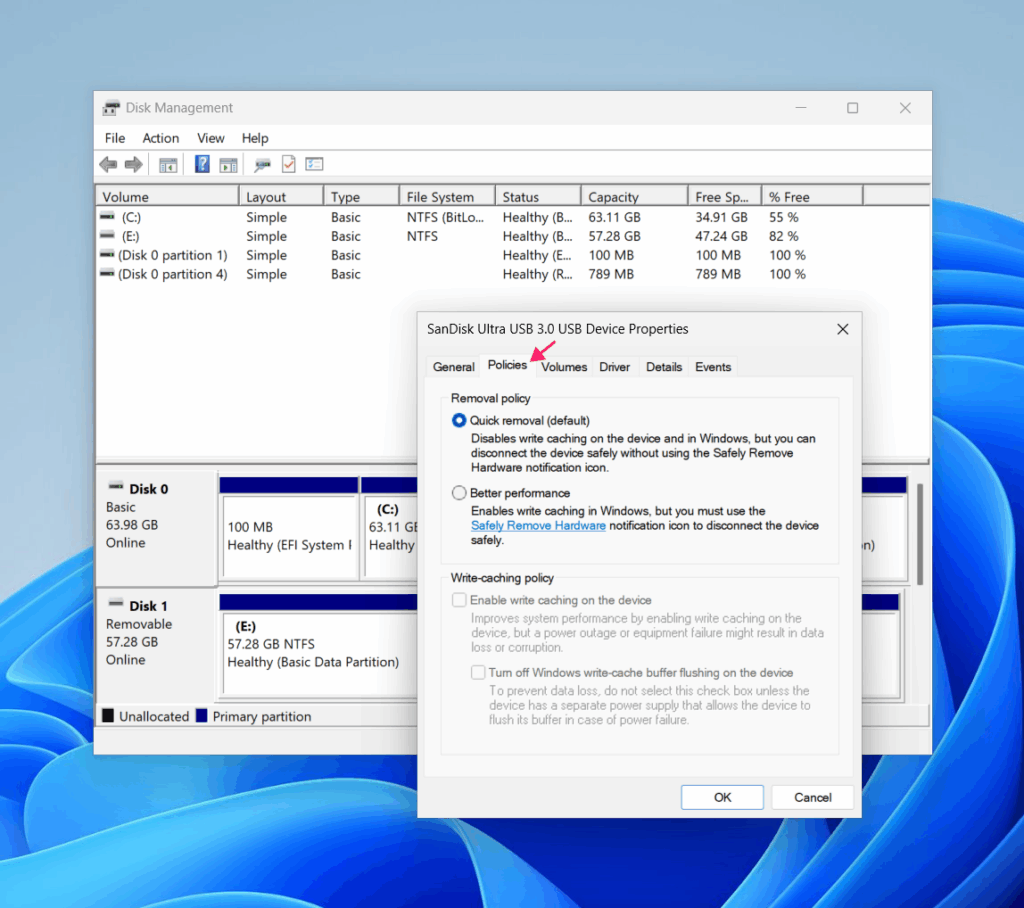Switch to the Details tab
The height and width of the screenshot is (908, 1024).
[x=664, y=367]
